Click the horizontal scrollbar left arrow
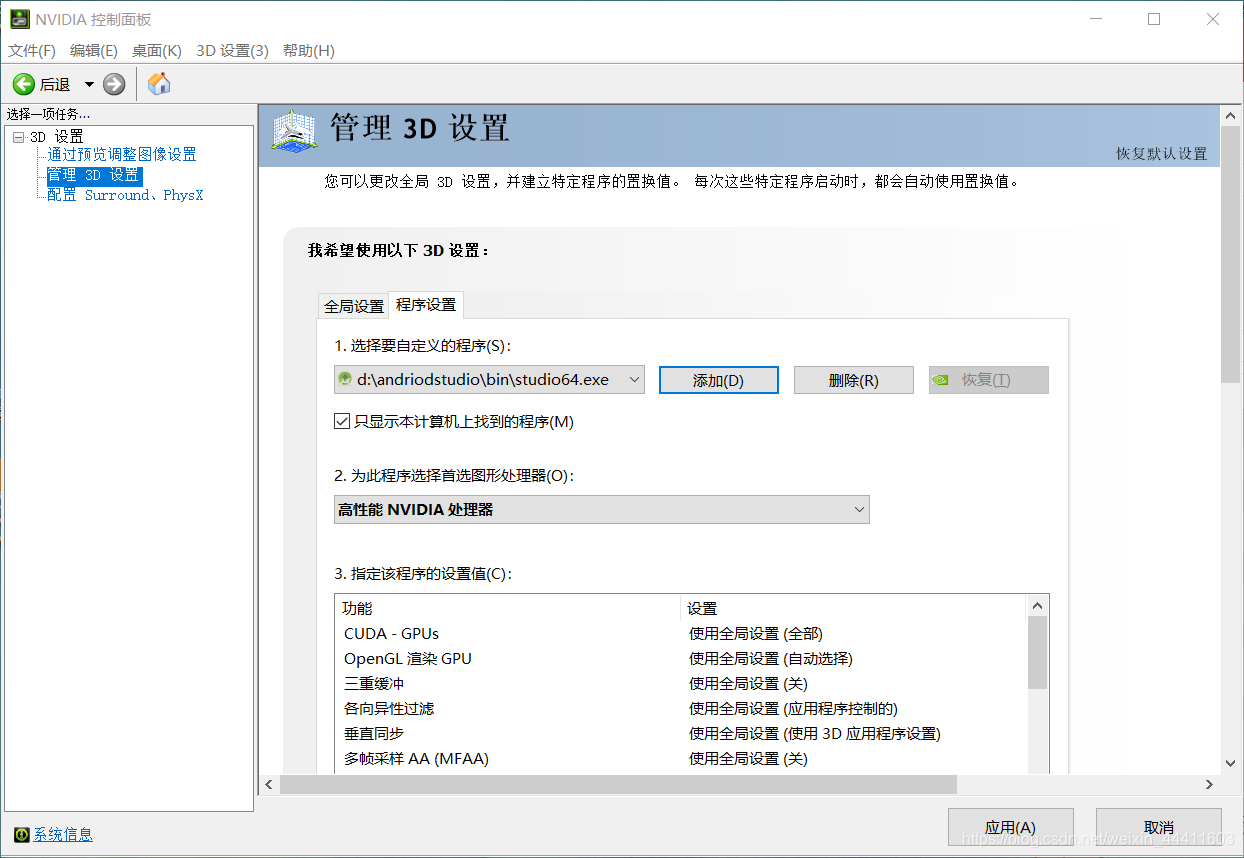 tap(269, 785)
